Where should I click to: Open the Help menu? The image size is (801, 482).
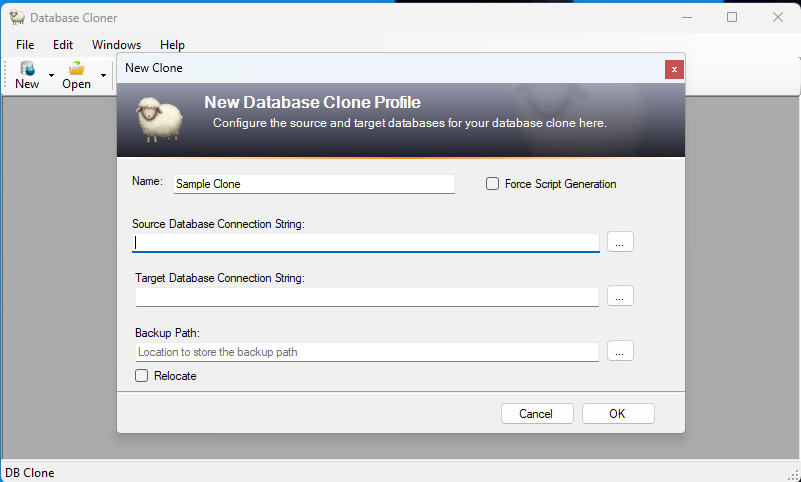click(x=172, y=45)
